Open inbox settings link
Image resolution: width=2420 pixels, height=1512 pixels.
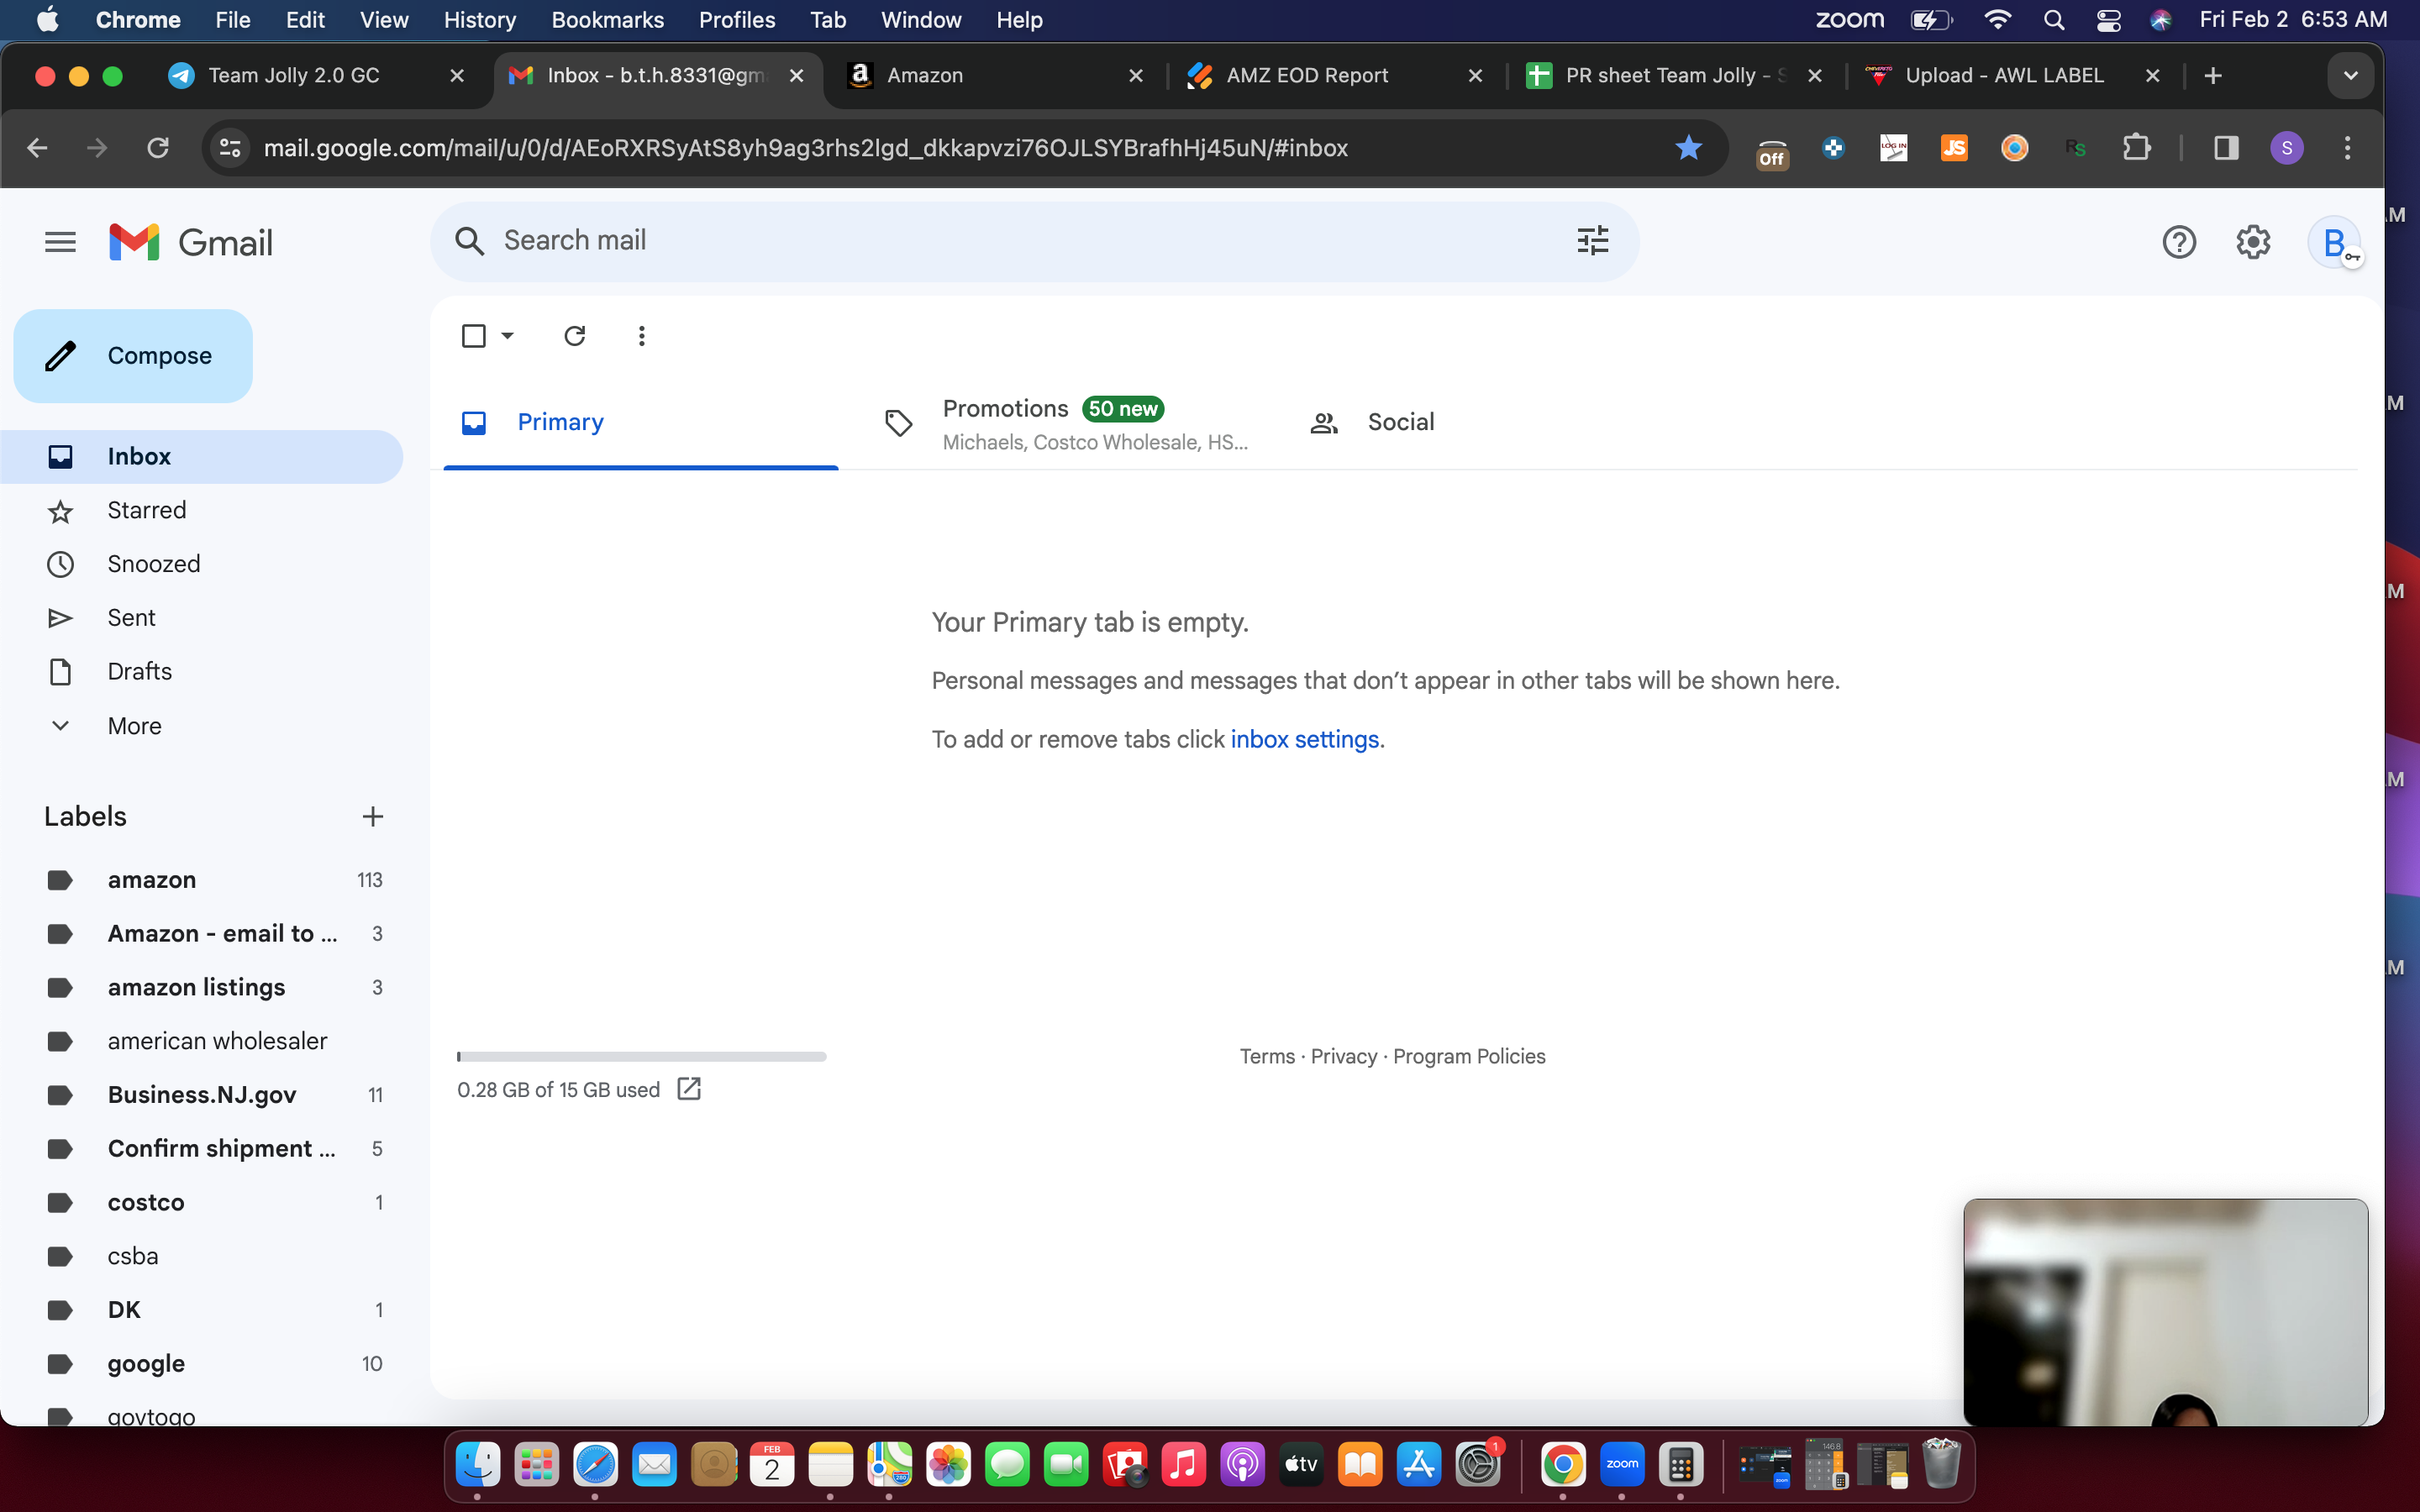click(1304, 739)
